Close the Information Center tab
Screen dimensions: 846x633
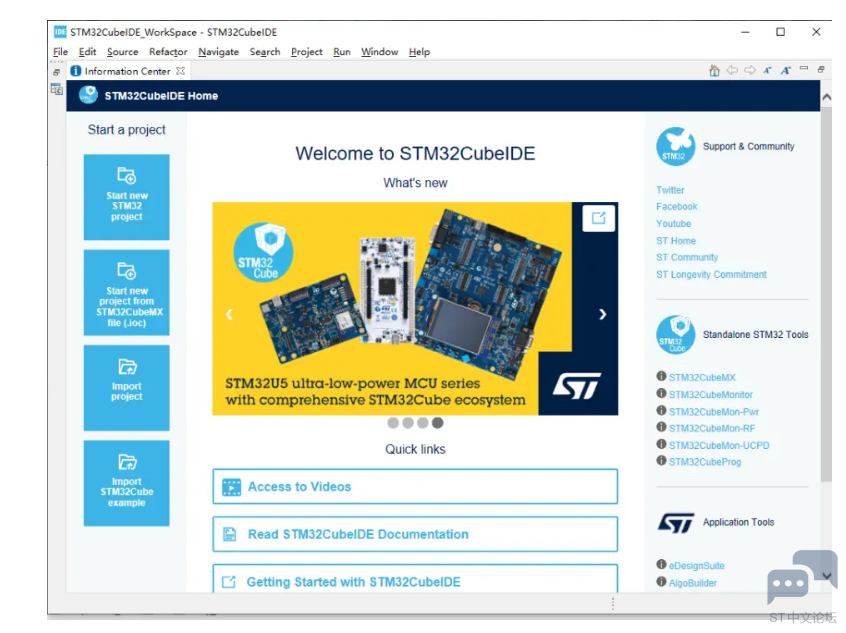[x=181, y=71]
